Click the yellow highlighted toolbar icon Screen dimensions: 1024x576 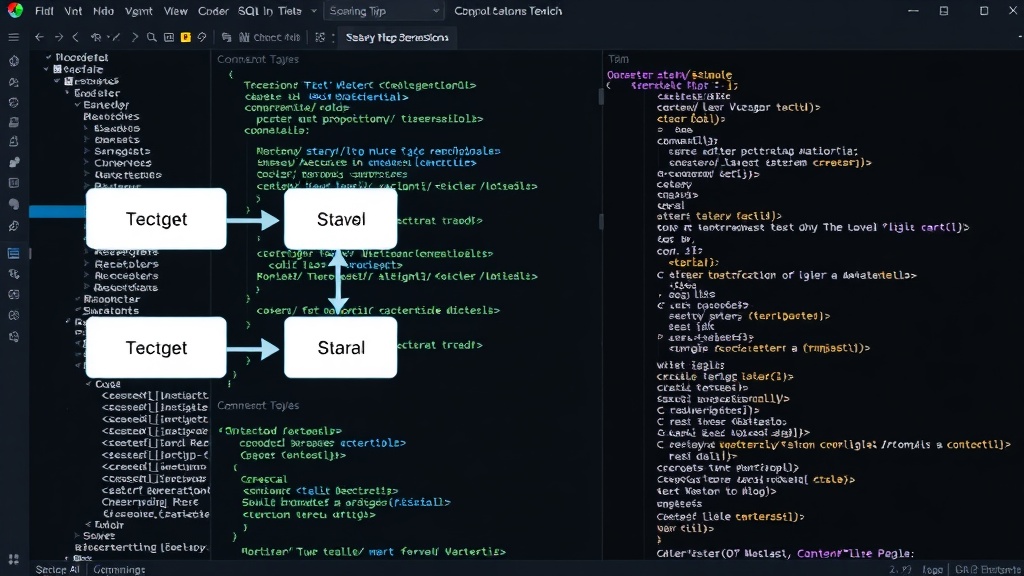click(x=185, y=37)
